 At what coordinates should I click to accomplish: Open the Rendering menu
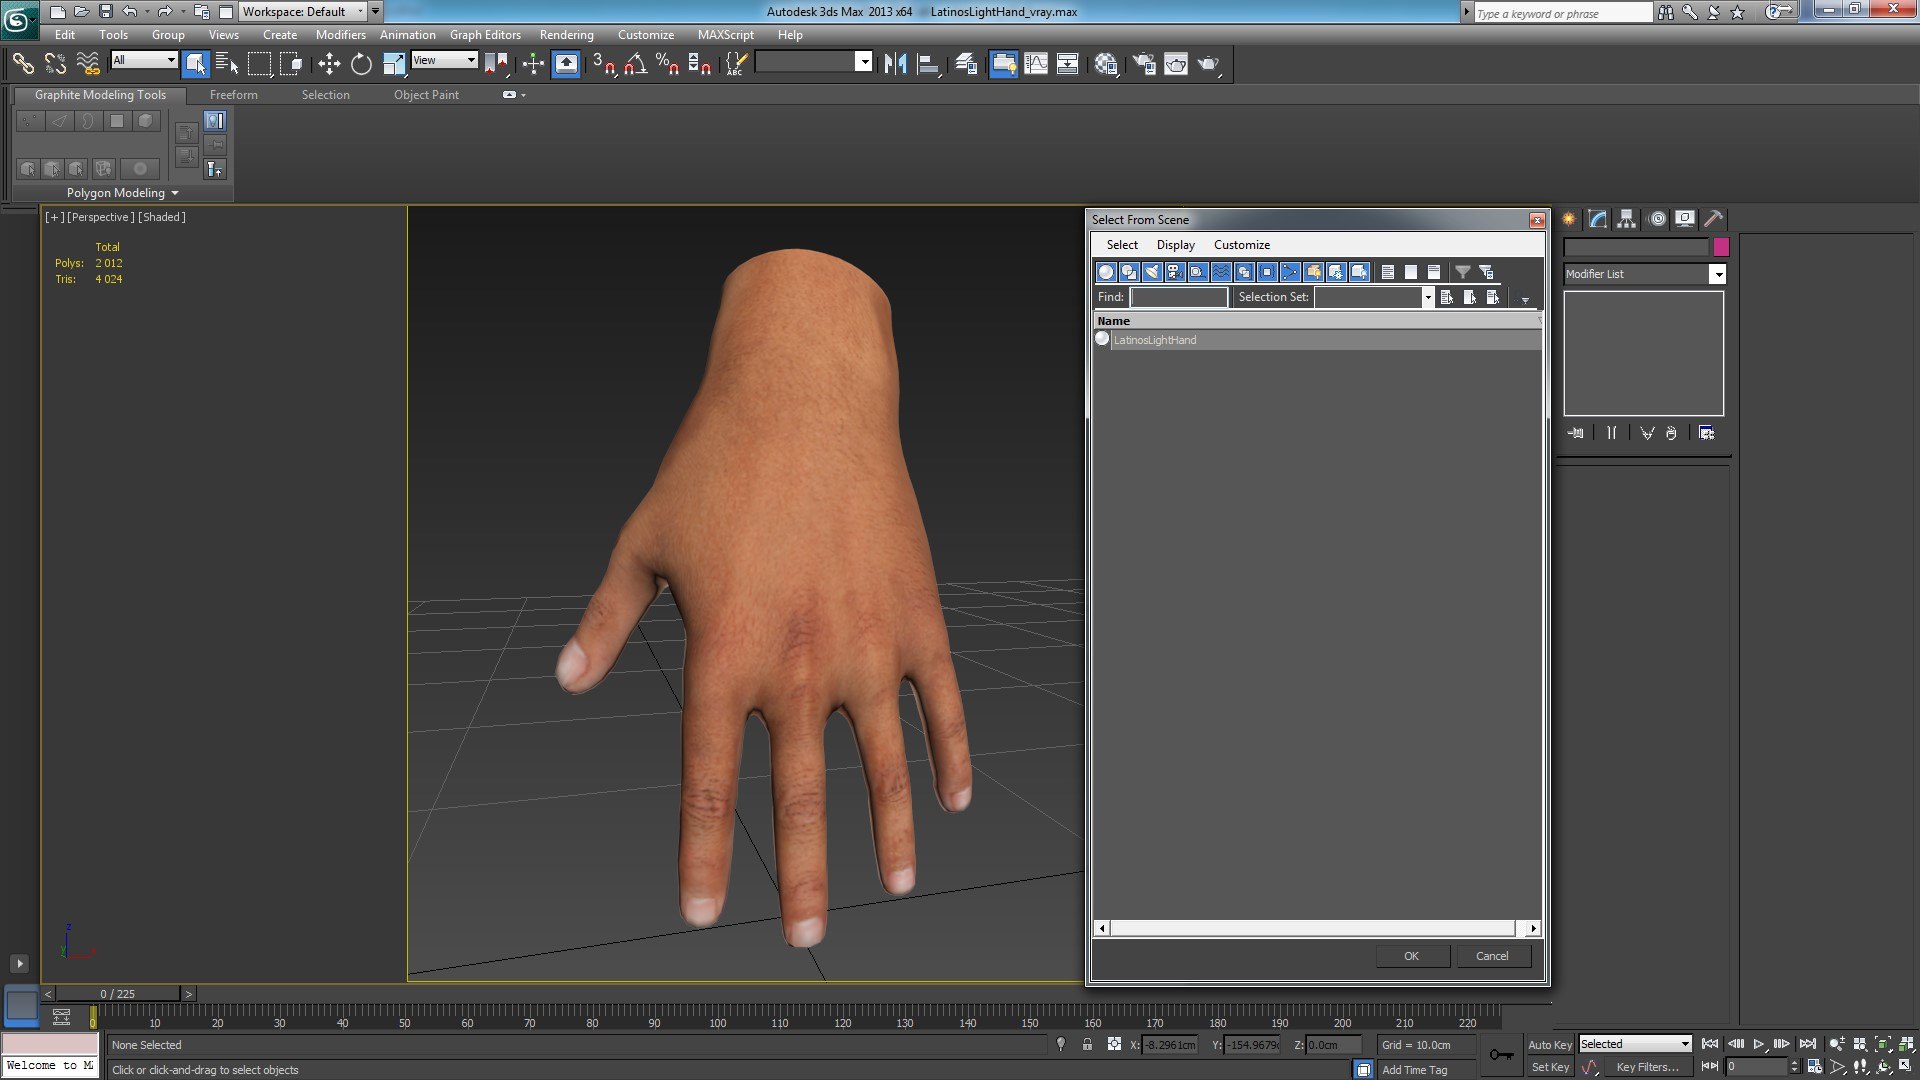pyautogui.click(x=566, y=35)
